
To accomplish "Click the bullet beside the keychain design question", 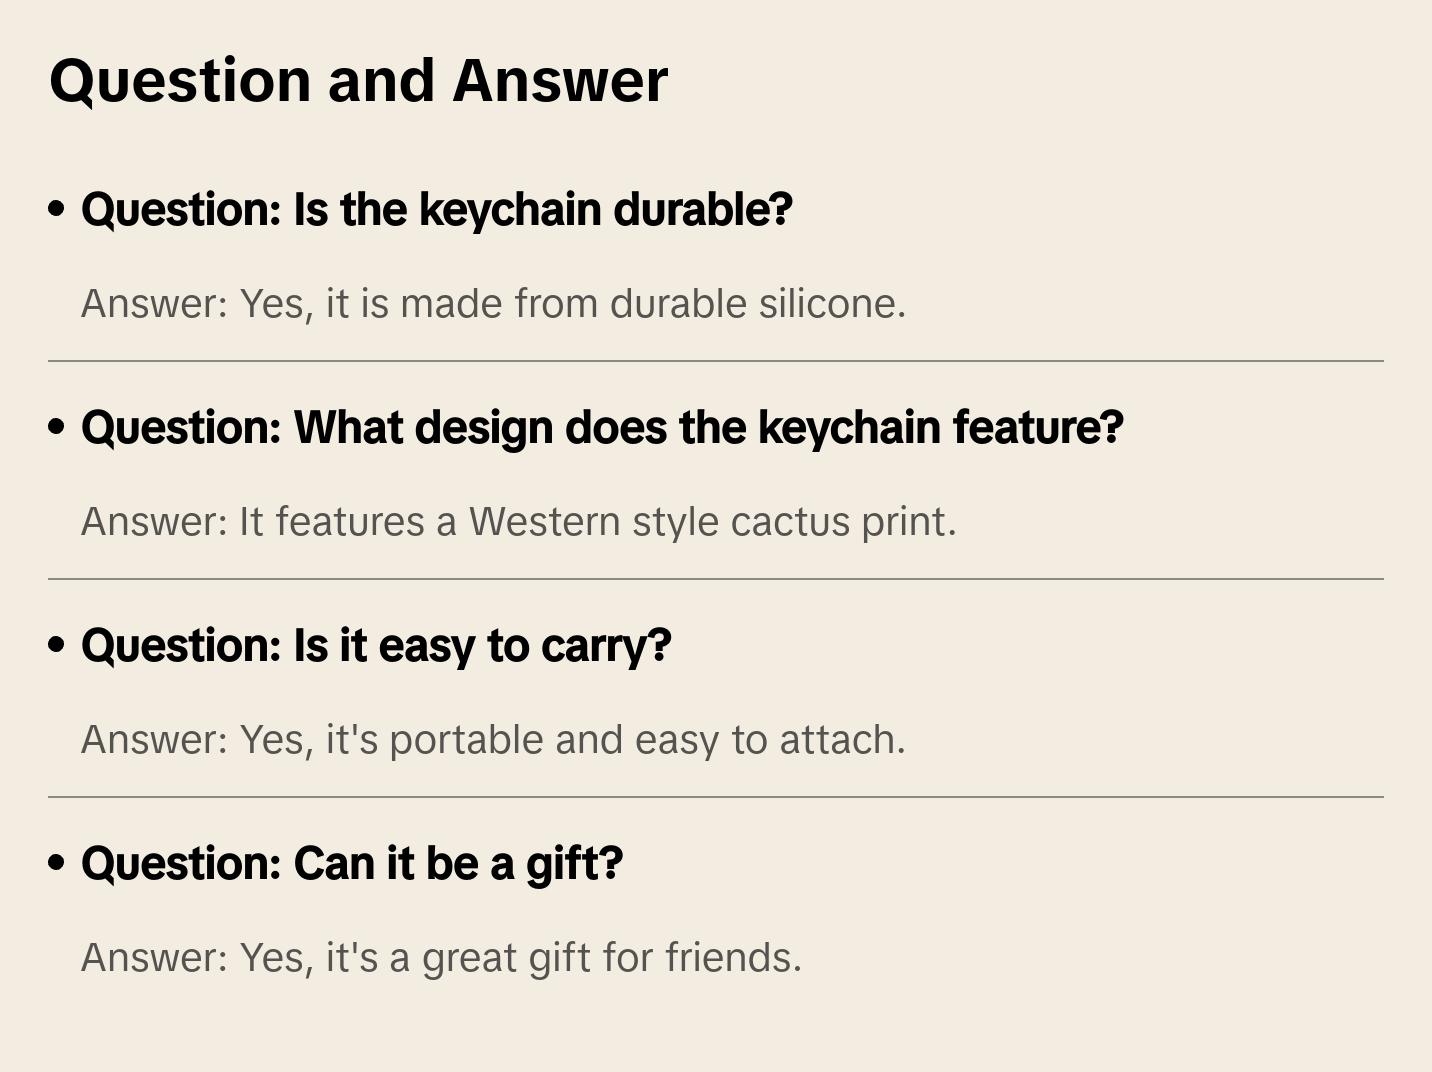I will click(x=57, y=427).
